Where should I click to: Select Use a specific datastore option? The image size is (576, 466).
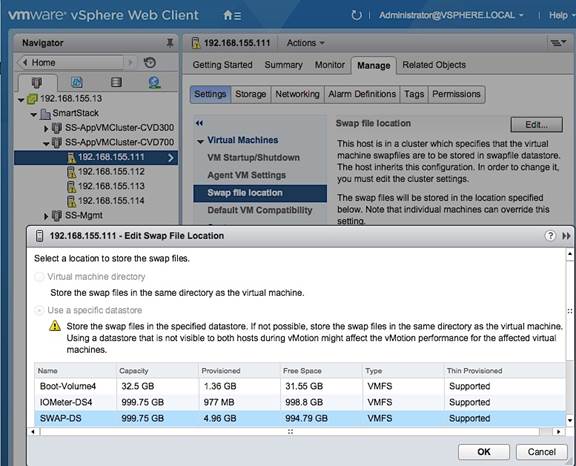click(x=39, y=310)
